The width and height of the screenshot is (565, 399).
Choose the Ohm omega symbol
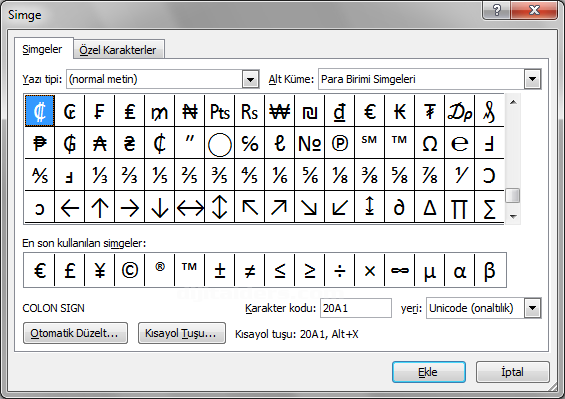pos(430,143)
